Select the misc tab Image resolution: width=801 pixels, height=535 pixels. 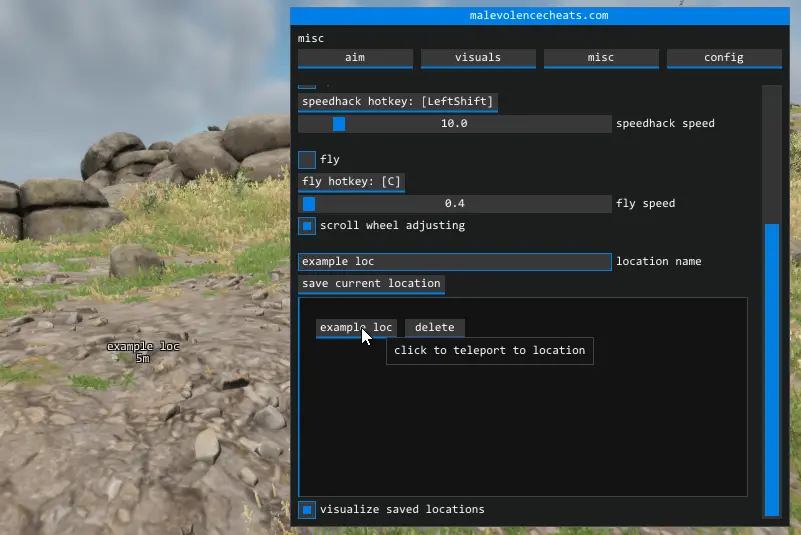pos(601,58)
